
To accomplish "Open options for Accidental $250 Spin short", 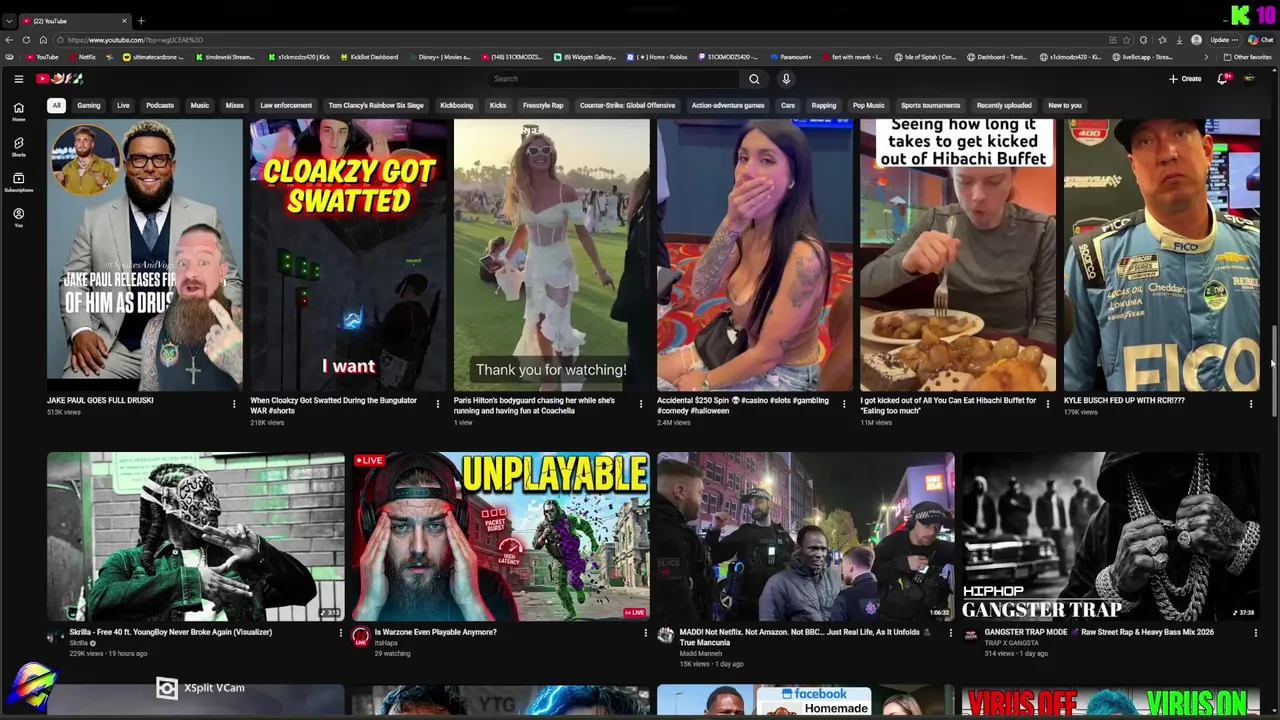I will pos(844,404).
